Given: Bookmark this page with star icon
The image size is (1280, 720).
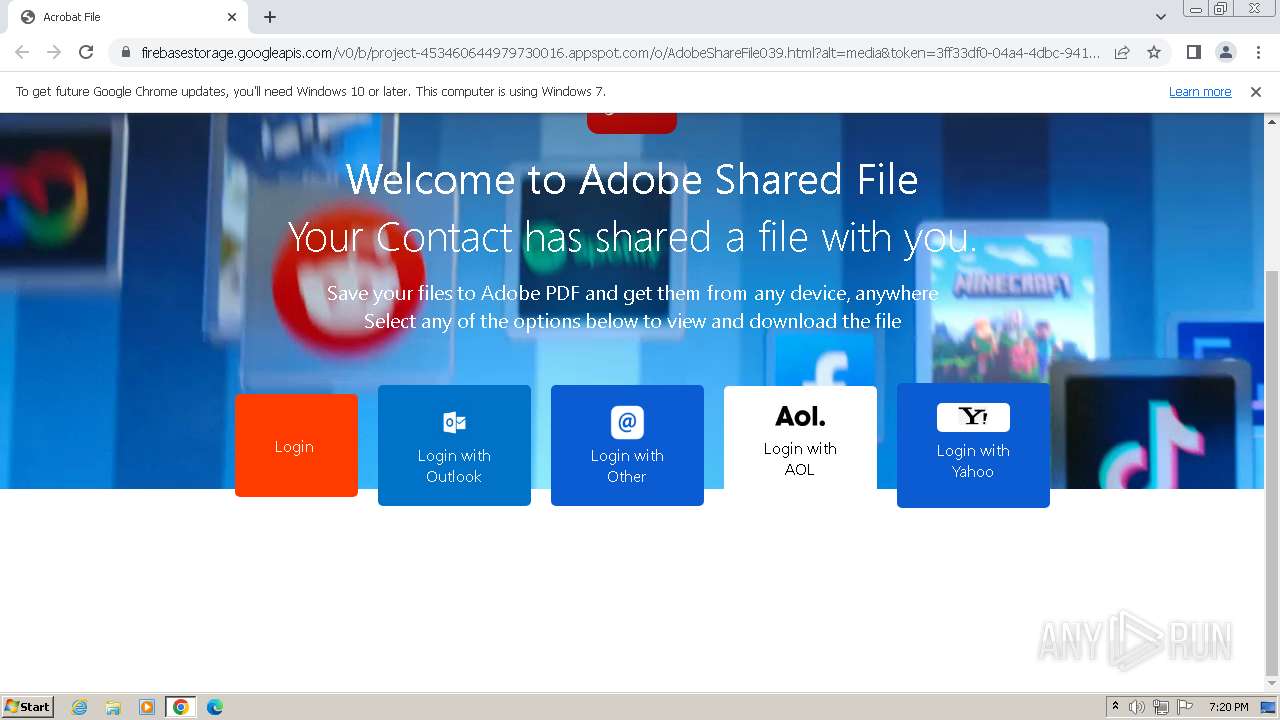Looking at the screenshot, I should tap(1154, 52).
